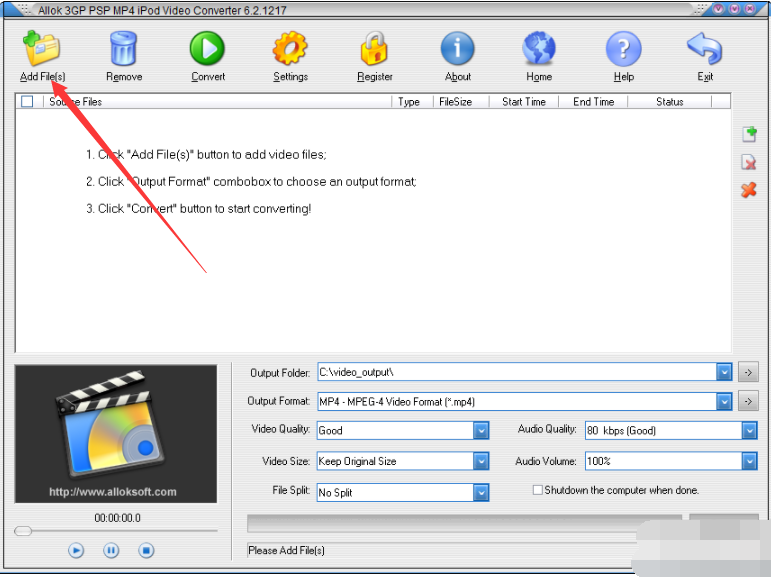Click the End Time column header
The image size is (771, 577).
coord(593,101)
